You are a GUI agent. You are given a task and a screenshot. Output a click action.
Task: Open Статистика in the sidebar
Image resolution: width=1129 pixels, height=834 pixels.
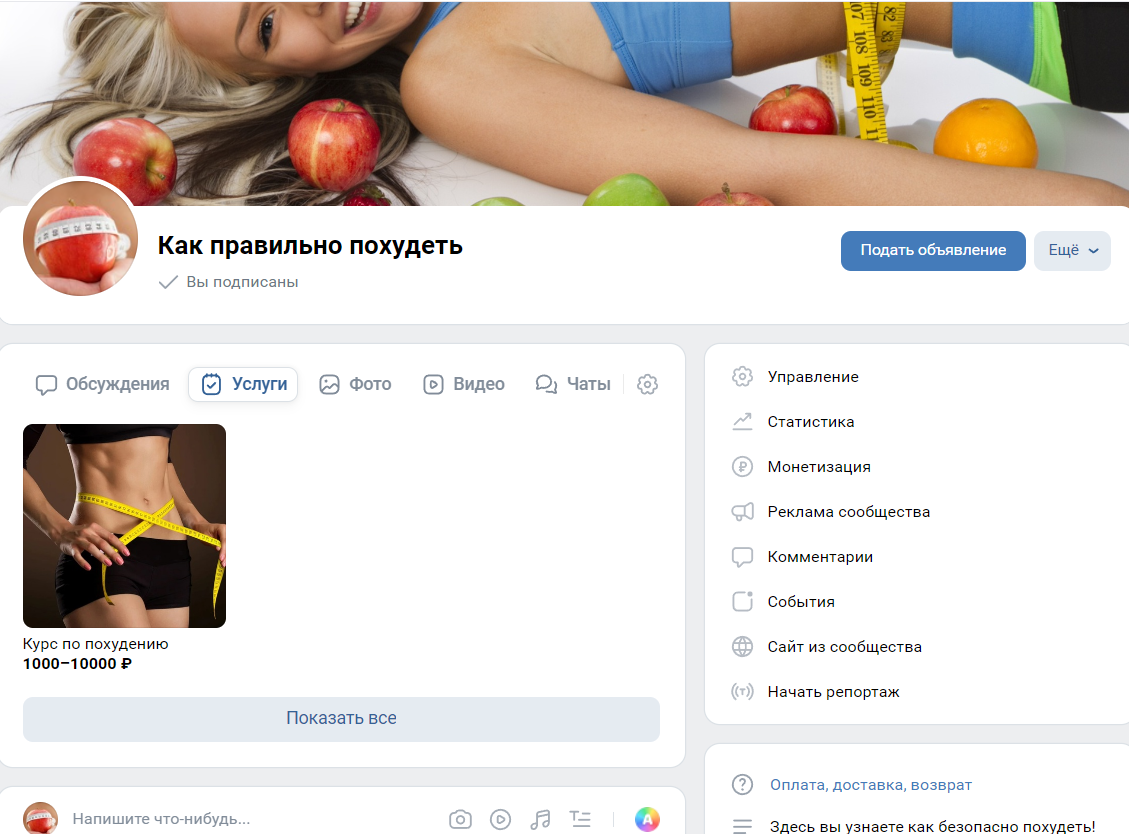[x=810, y=422]
